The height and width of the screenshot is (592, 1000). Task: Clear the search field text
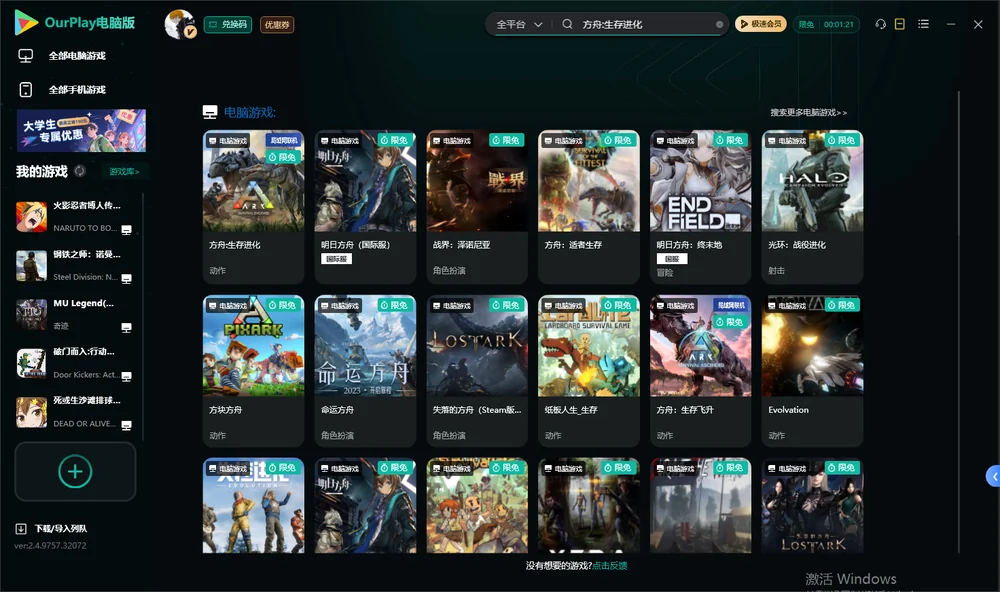(719, 24)
